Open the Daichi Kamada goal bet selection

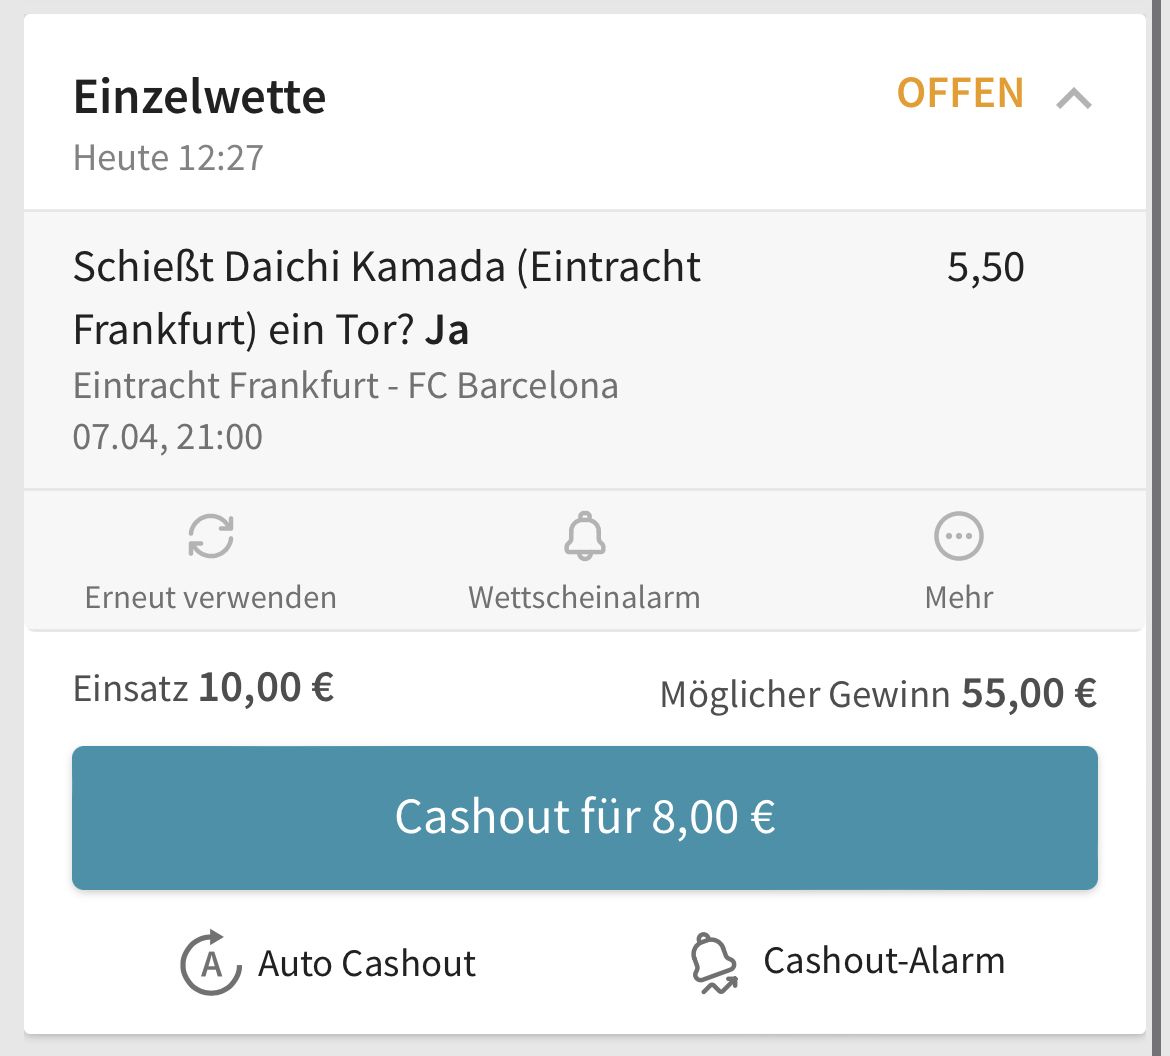[387, 297]
